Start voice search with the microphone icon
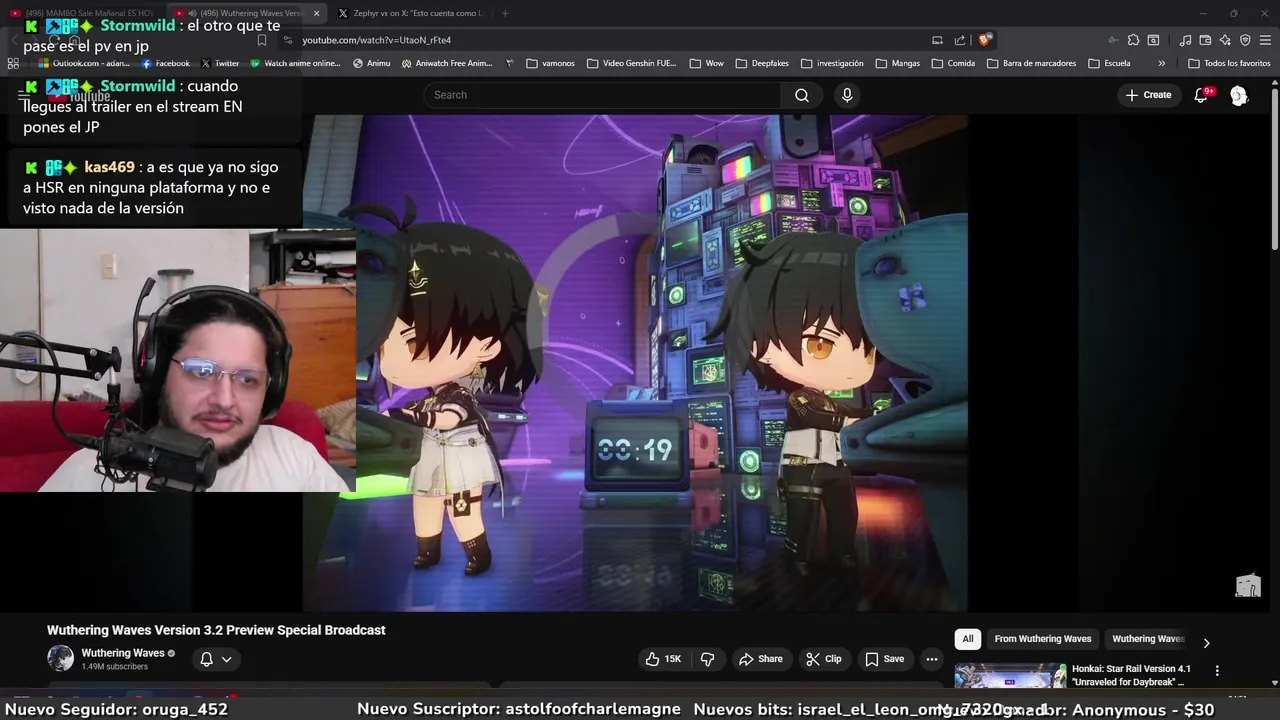The image size is (1280, 720). (847, 95)
